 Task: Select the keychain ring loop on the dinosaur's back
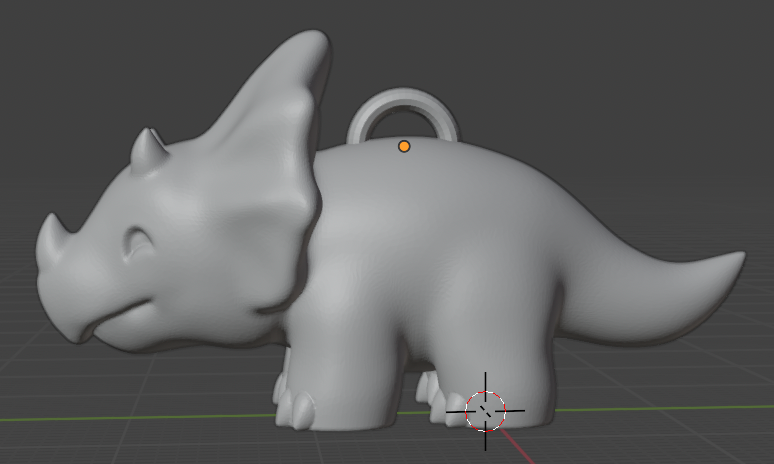(x=402, y=116)
